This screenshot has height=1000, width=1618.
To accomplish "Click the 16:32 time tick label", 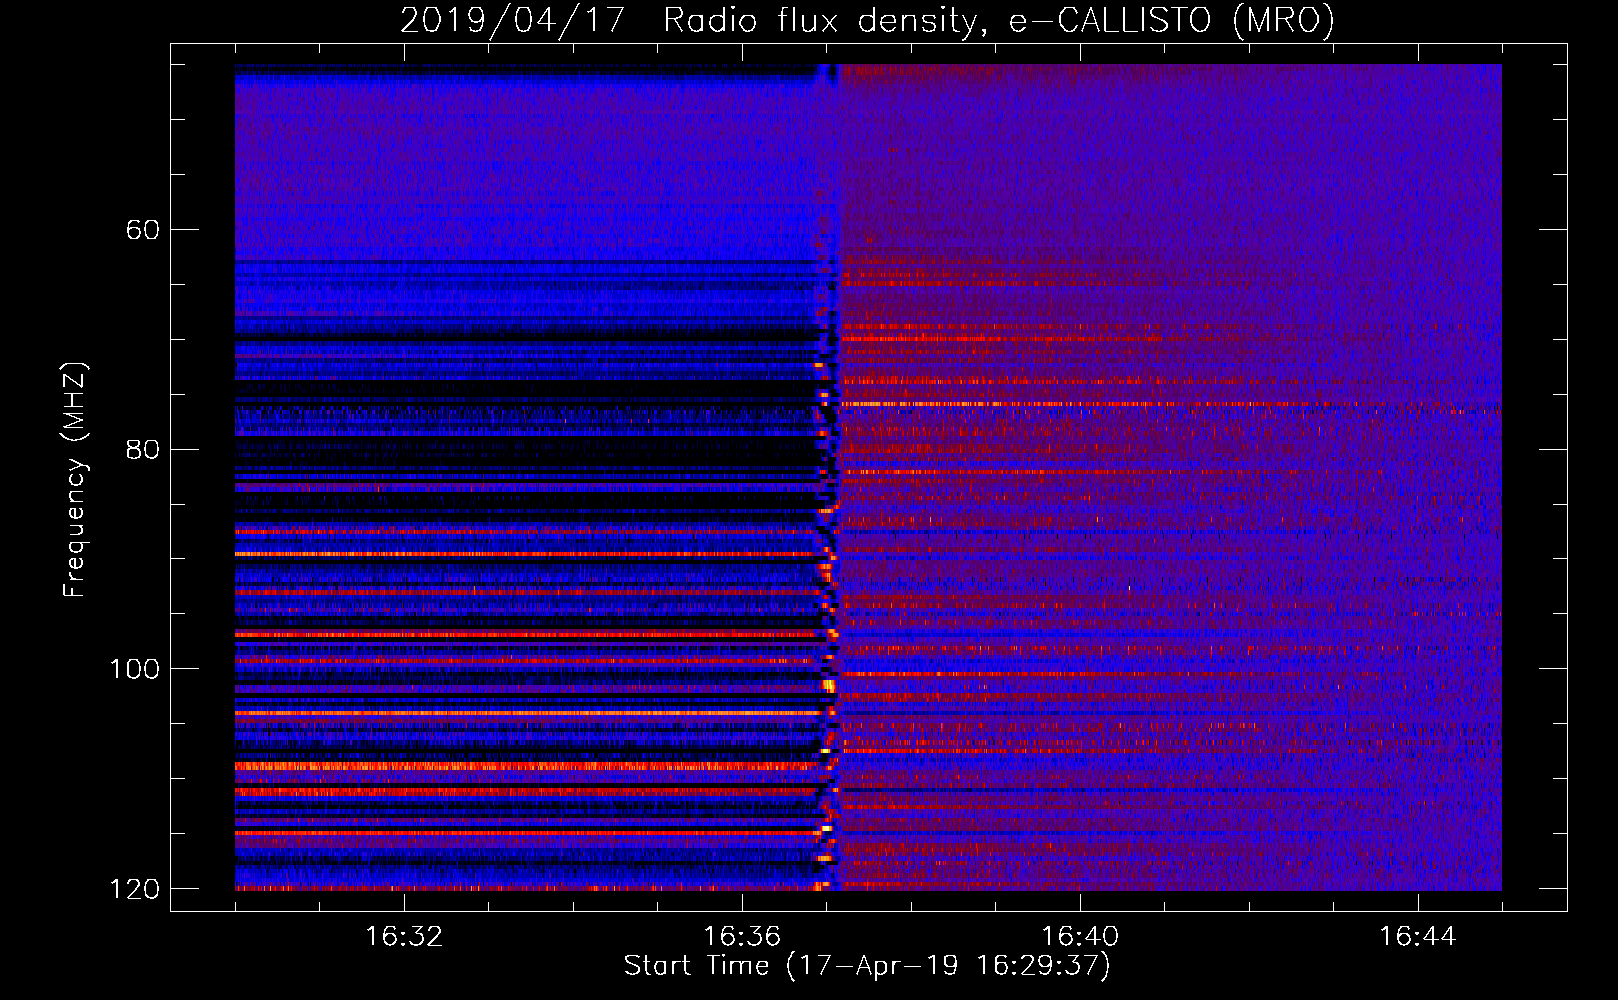I will (404, 936).
